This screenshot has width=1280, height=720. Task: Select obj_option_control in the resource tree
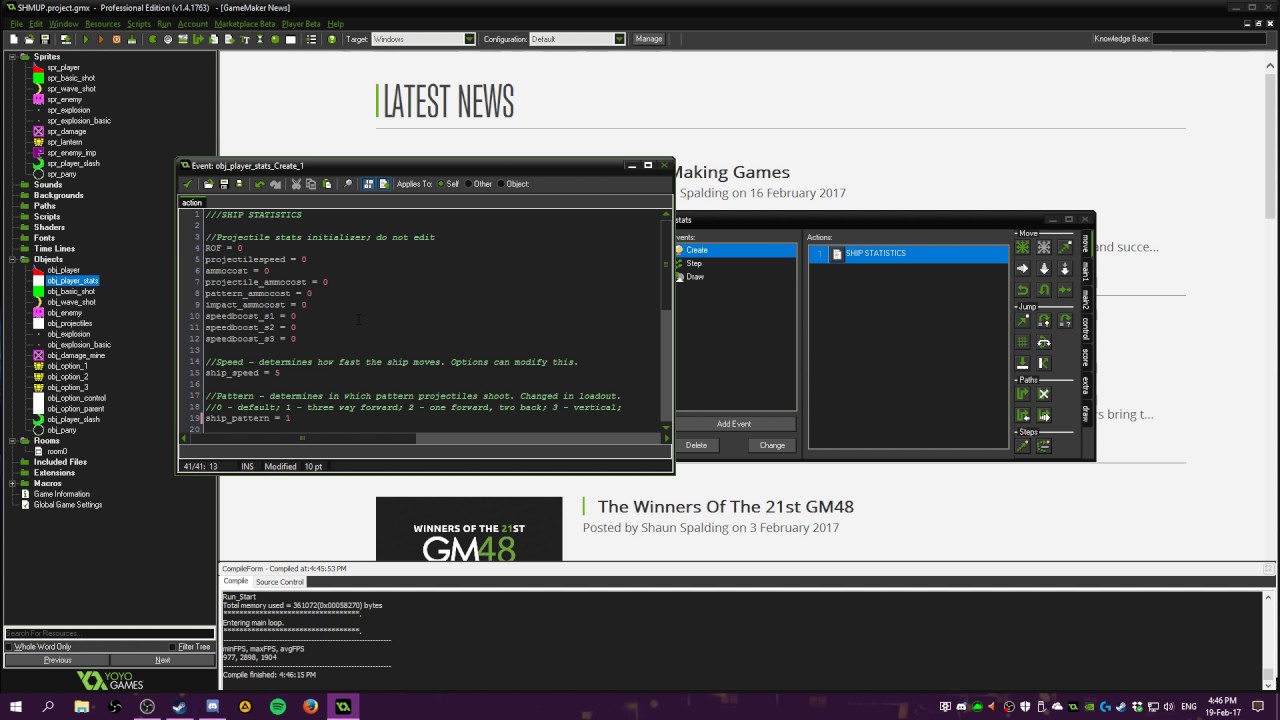[76, 398]
